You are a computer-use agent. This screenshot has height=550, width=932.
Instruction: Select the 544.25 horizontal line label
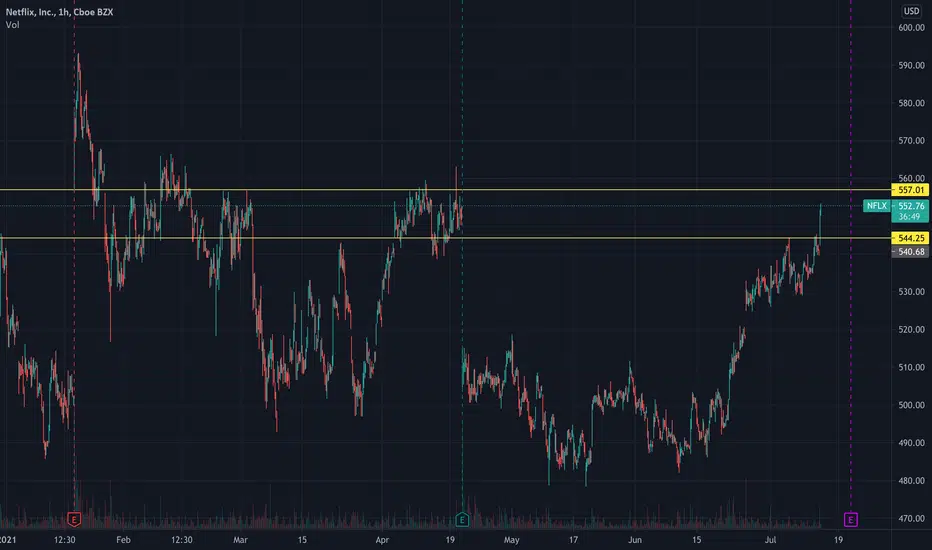[910, 238]
